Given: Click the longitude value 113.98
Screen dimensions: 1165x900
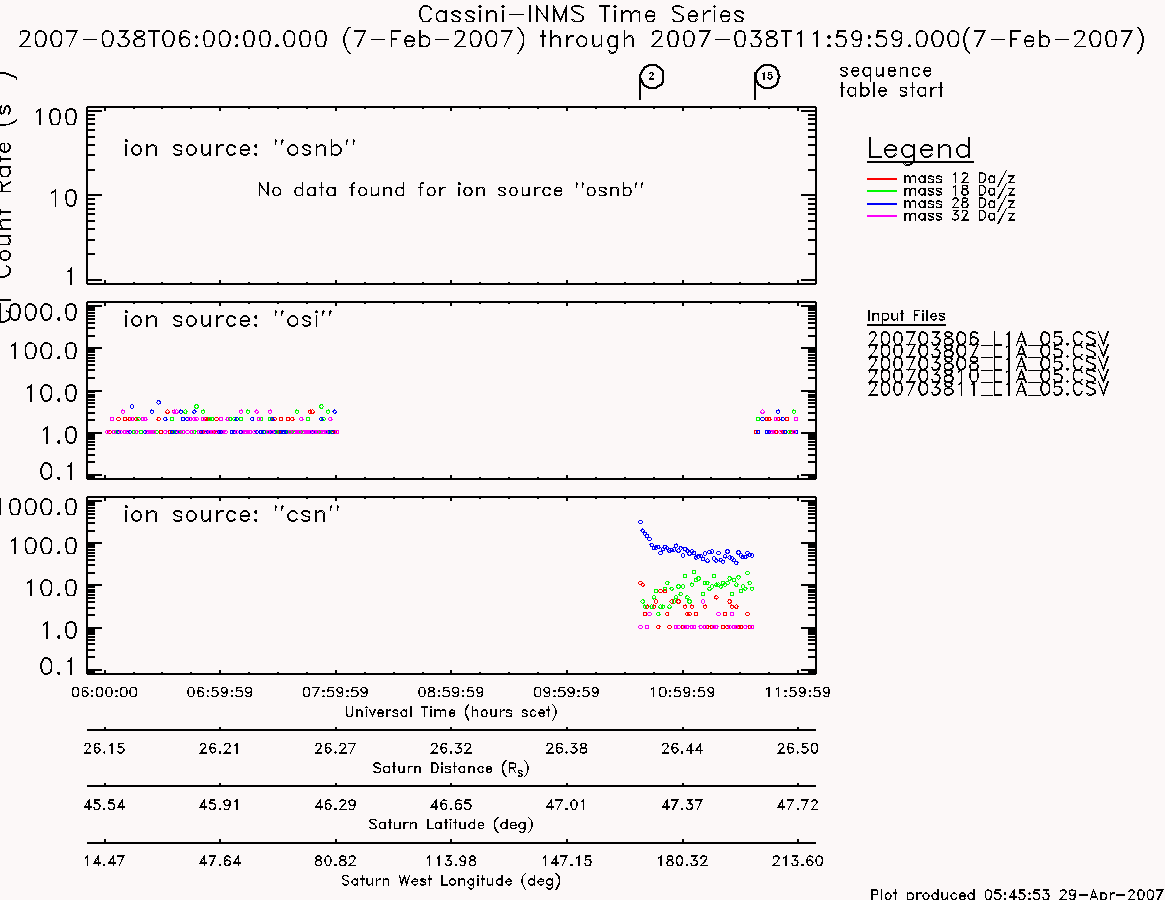Looking at the screenshot, I should (x=451, y=861).
